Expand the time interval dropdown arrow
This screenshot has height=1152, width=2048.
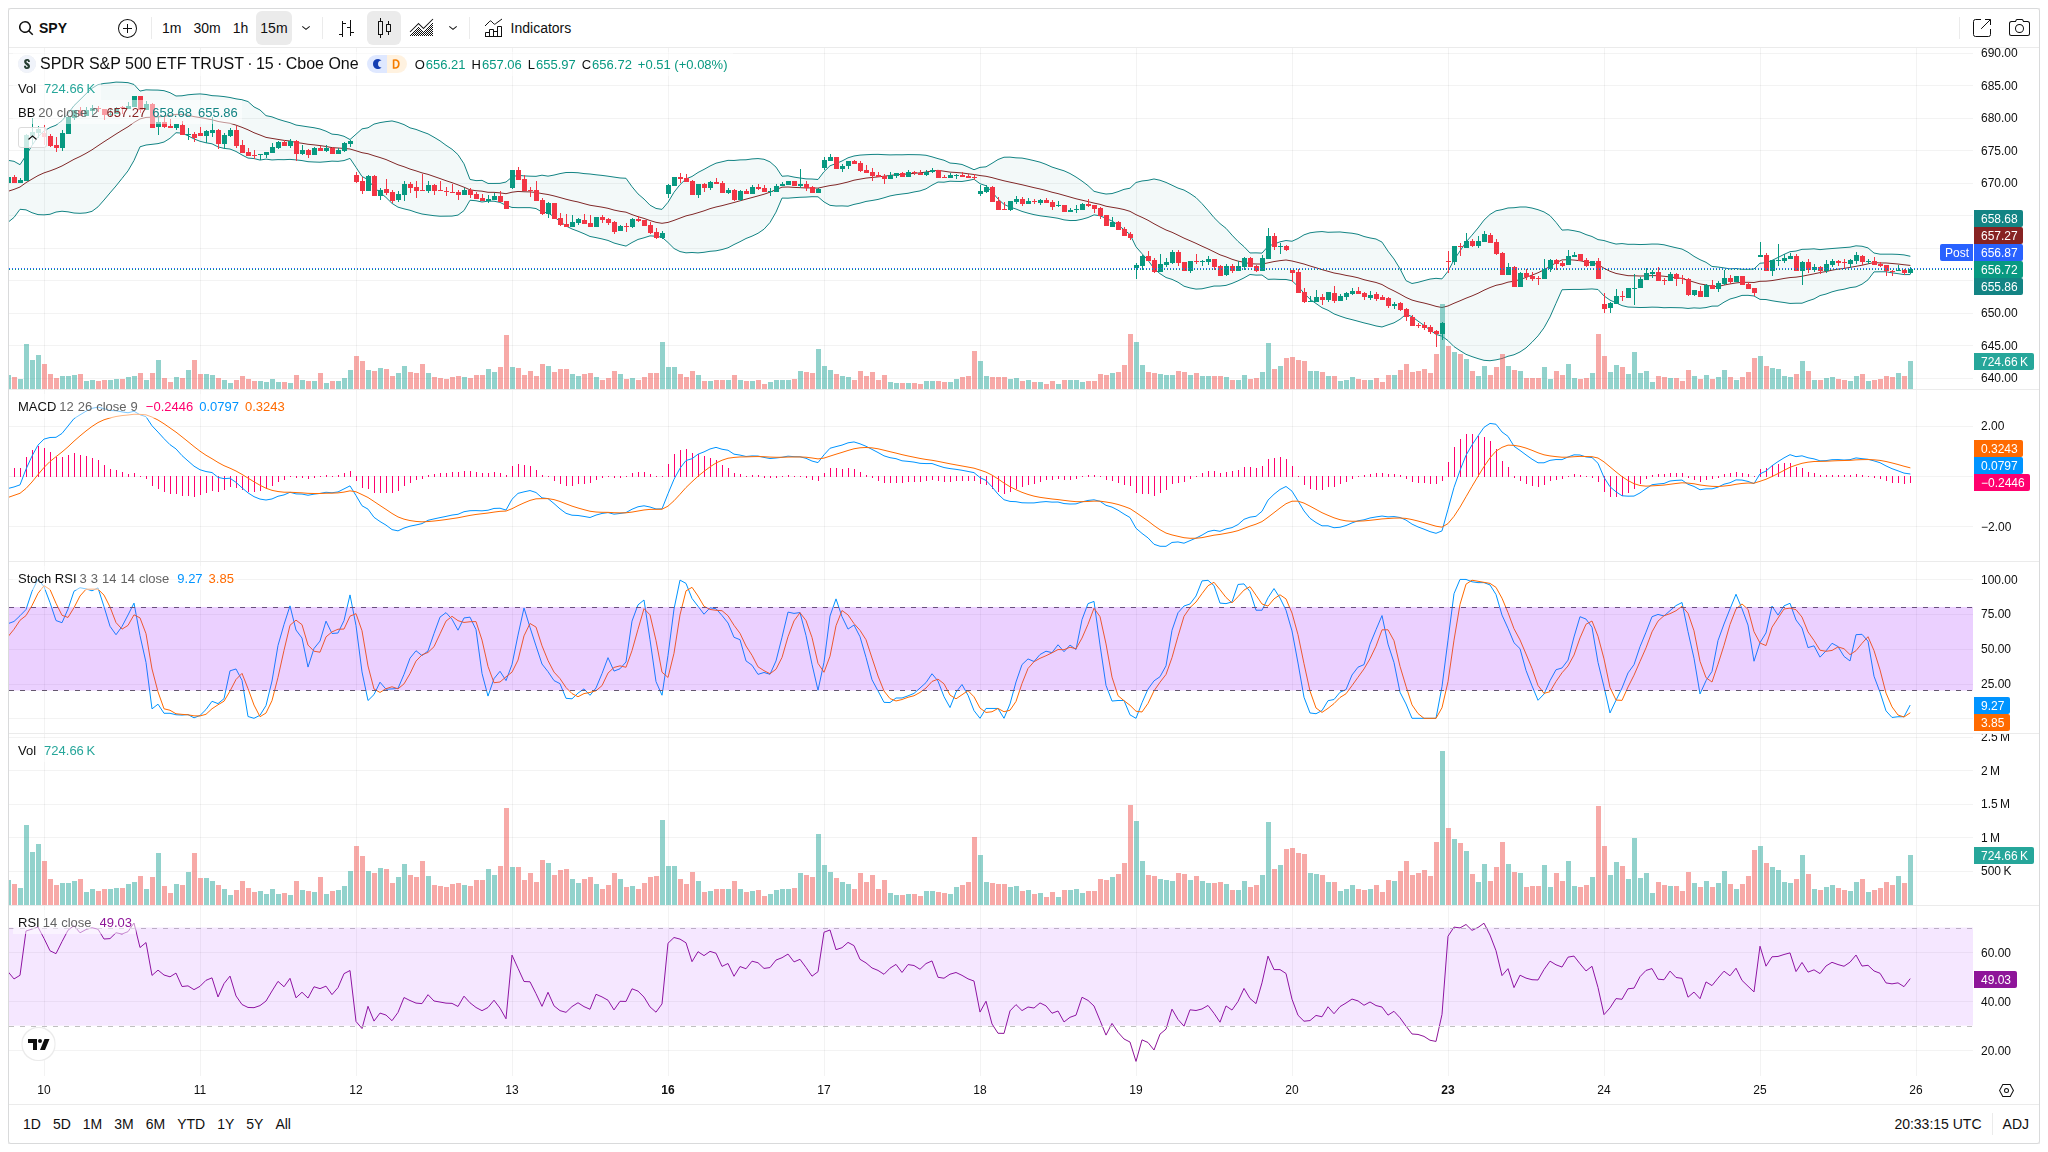coord(306,28)
